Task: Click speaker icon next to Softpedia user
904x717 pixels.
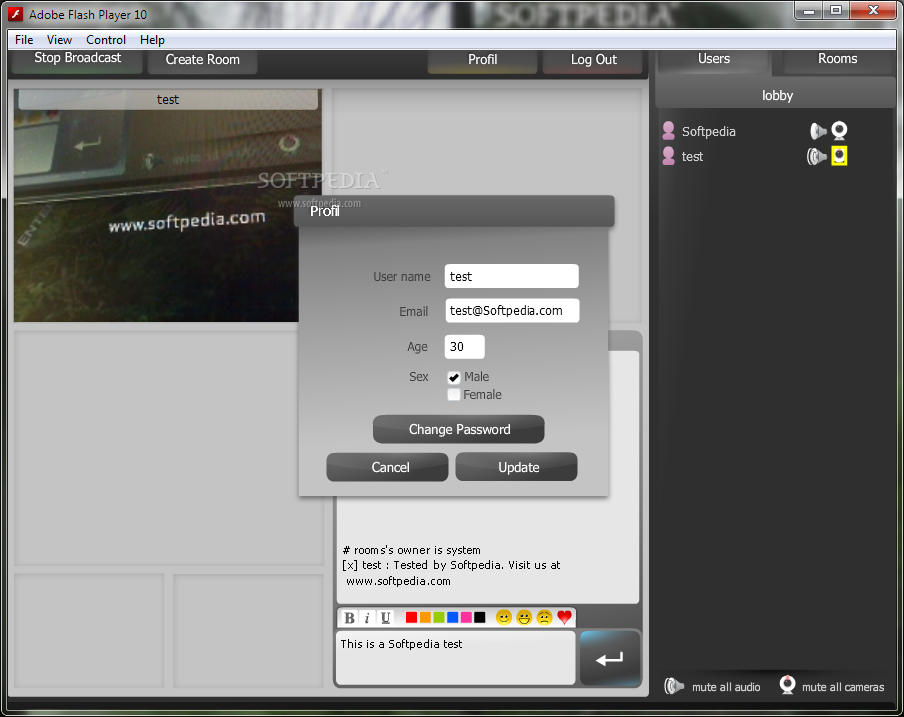Action: point(818,131)
